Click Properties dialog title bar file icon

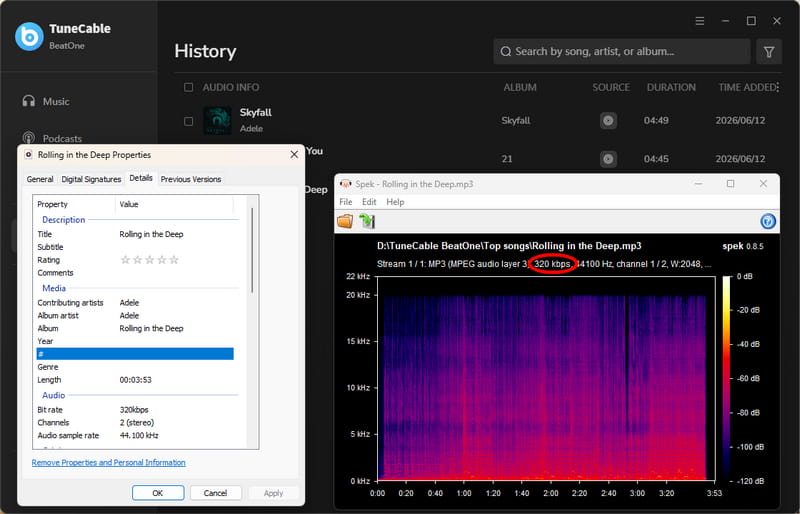pyautogui.click(x=29, y=155)
